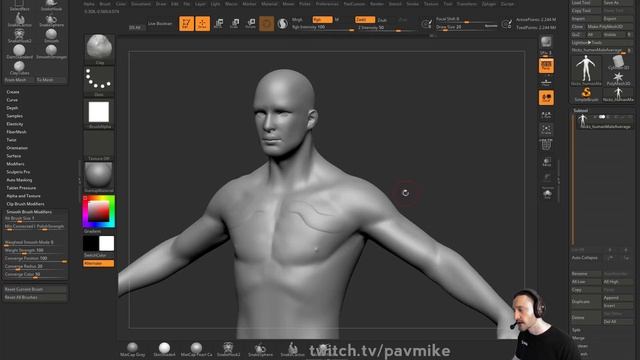Image resolution: width=640 pixels, height=360 pixels.
Task: Toggle the orange Gizmo 3D button
Action: click(267, 24)
